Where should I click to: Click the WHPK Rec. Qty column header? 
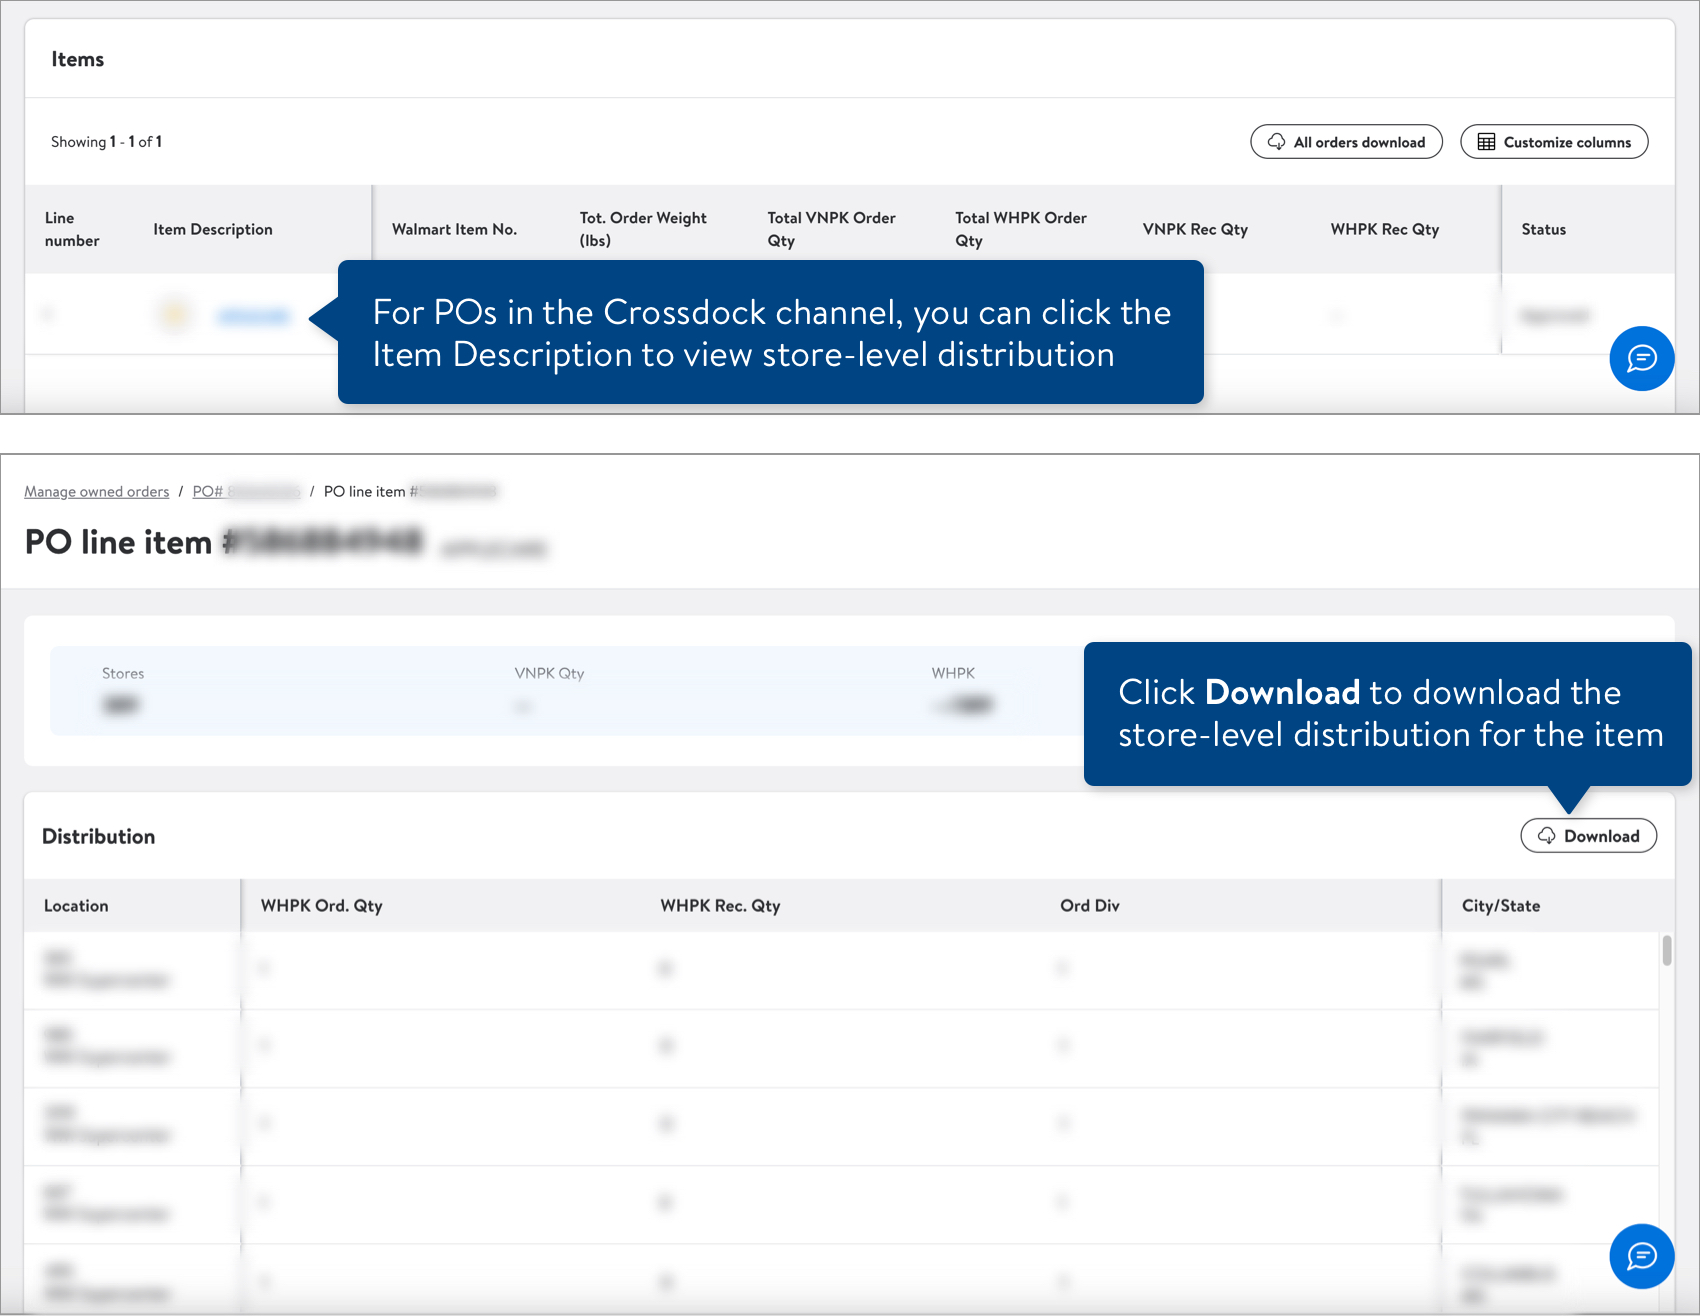(x=721, y=906)
